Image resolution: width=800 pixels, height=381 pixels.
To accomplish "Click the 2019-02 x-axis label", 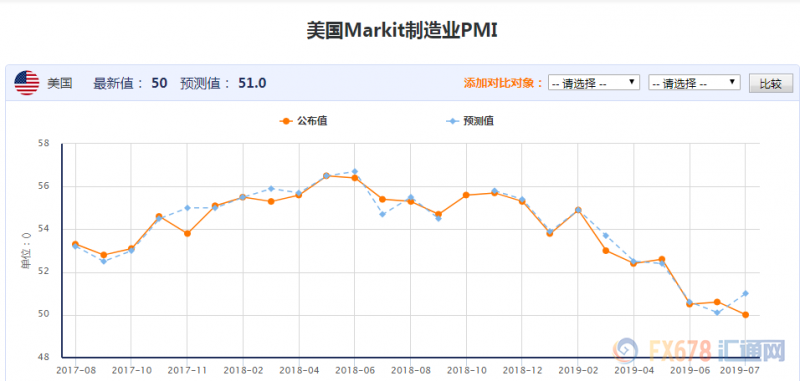I will point(578,369).
